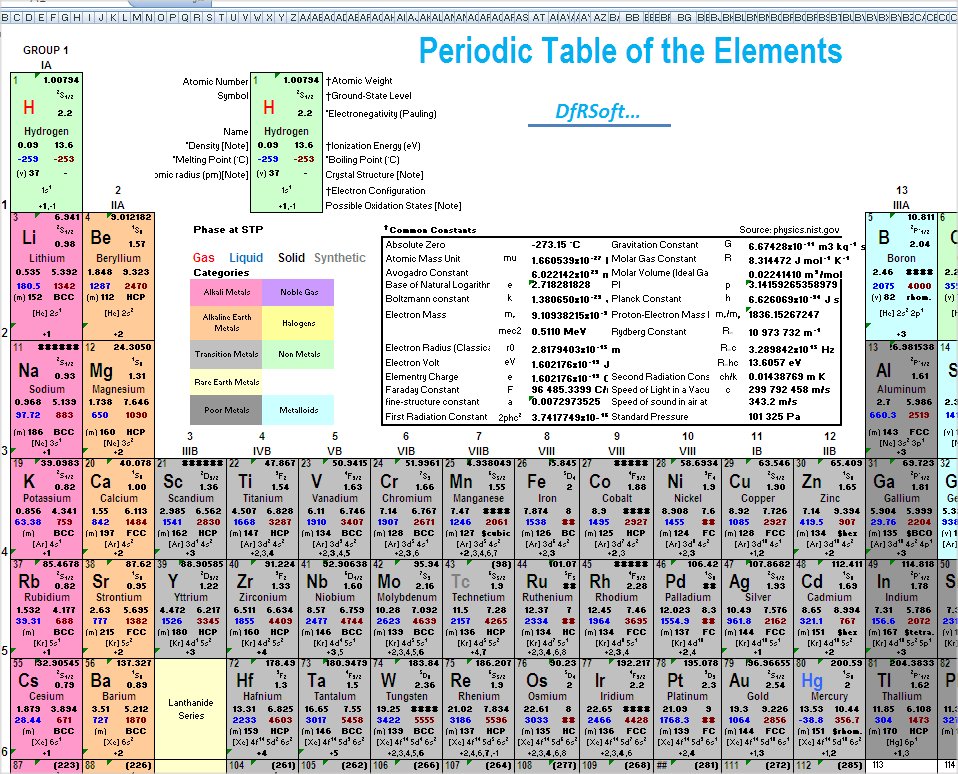This screenshot has height=774, width=958.
Task: Select the 'Zinc' element name
Action: click(x=829, y=498)
